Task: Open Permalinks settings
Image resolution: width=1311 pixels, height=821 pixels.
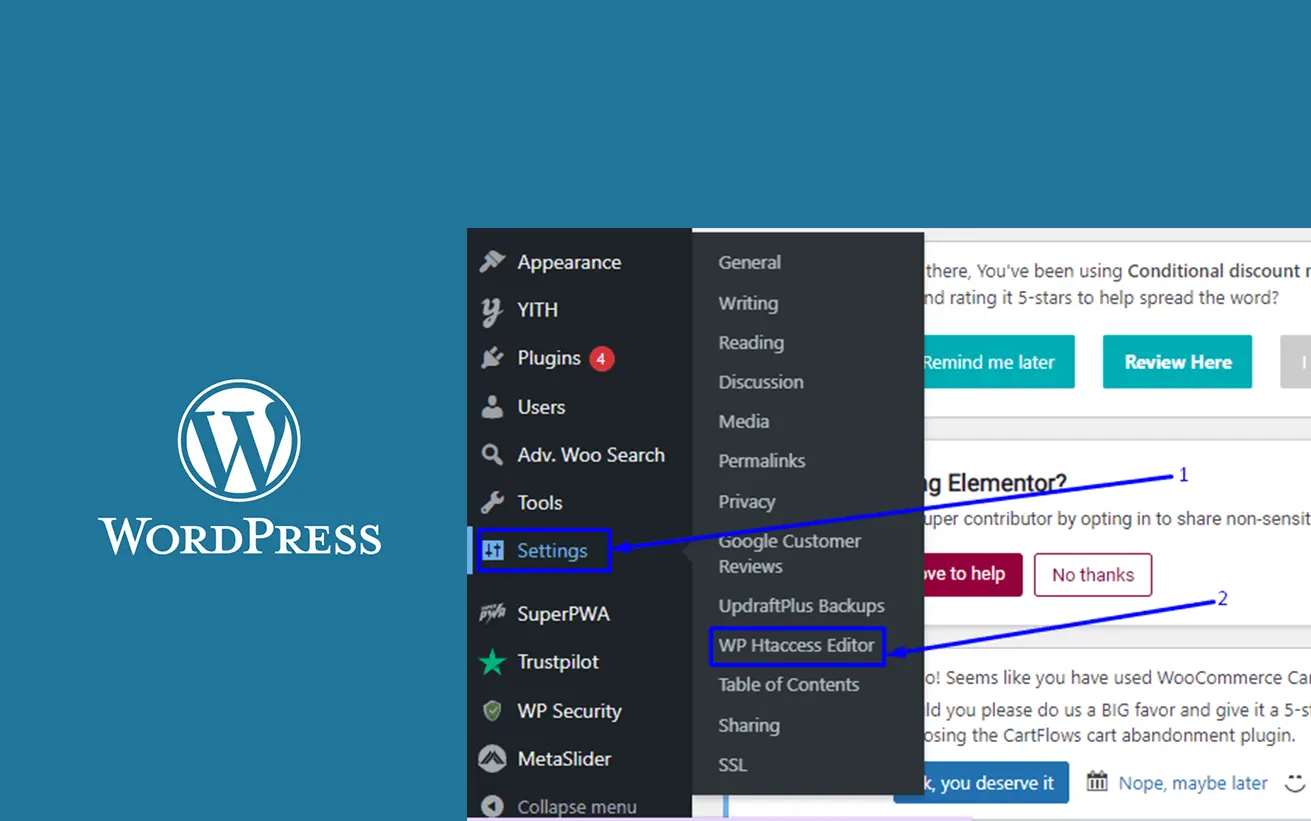Action: point(762,461)
